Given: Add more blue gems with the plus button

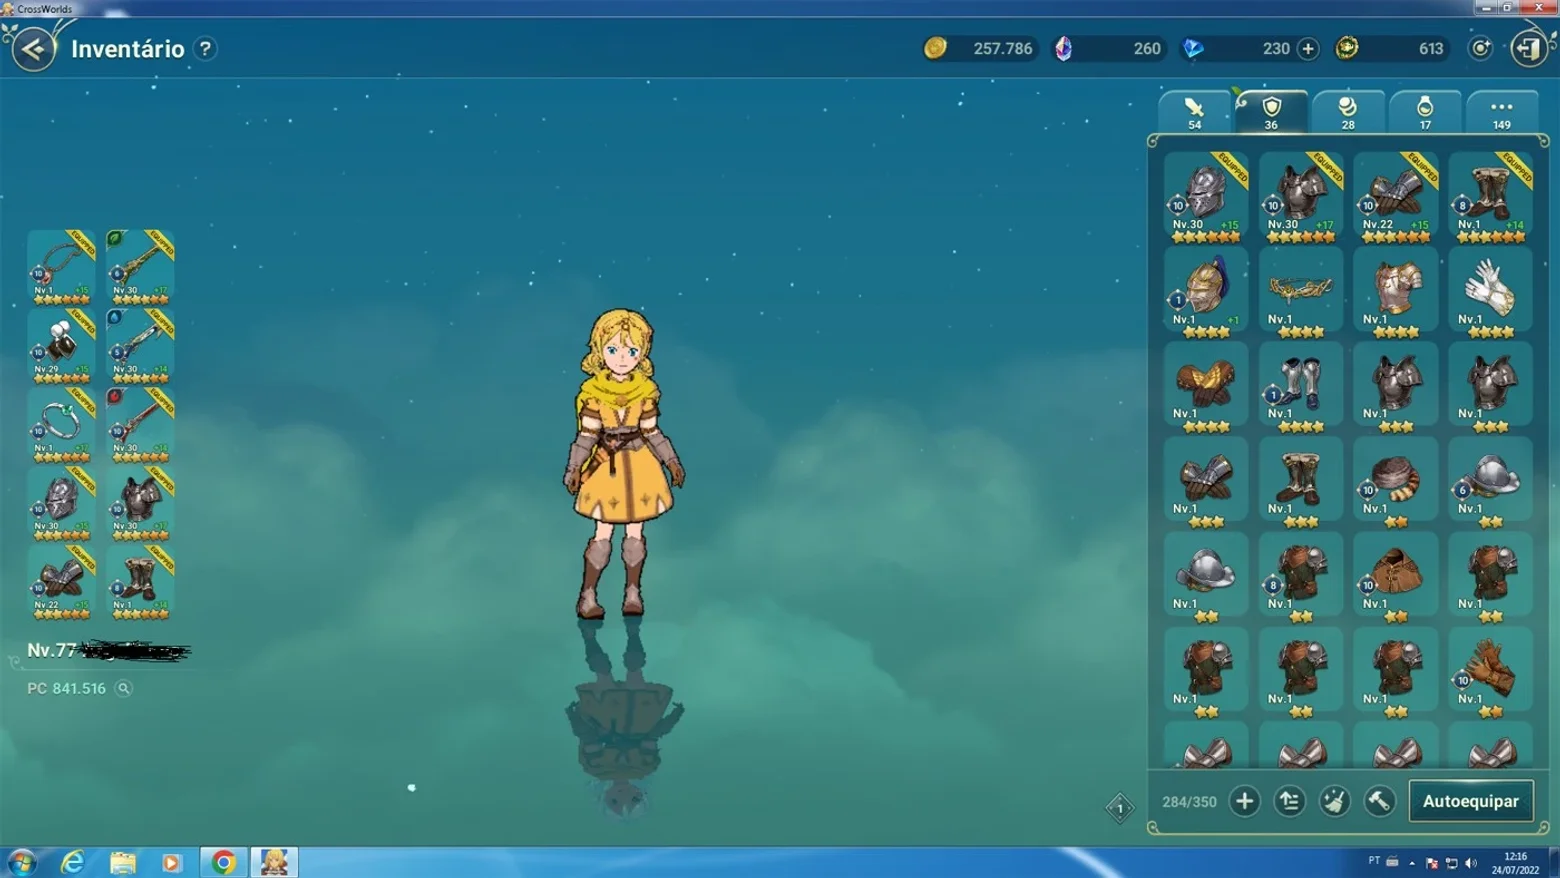Looking at the screenshot, I should click(x=1307, y=48).
